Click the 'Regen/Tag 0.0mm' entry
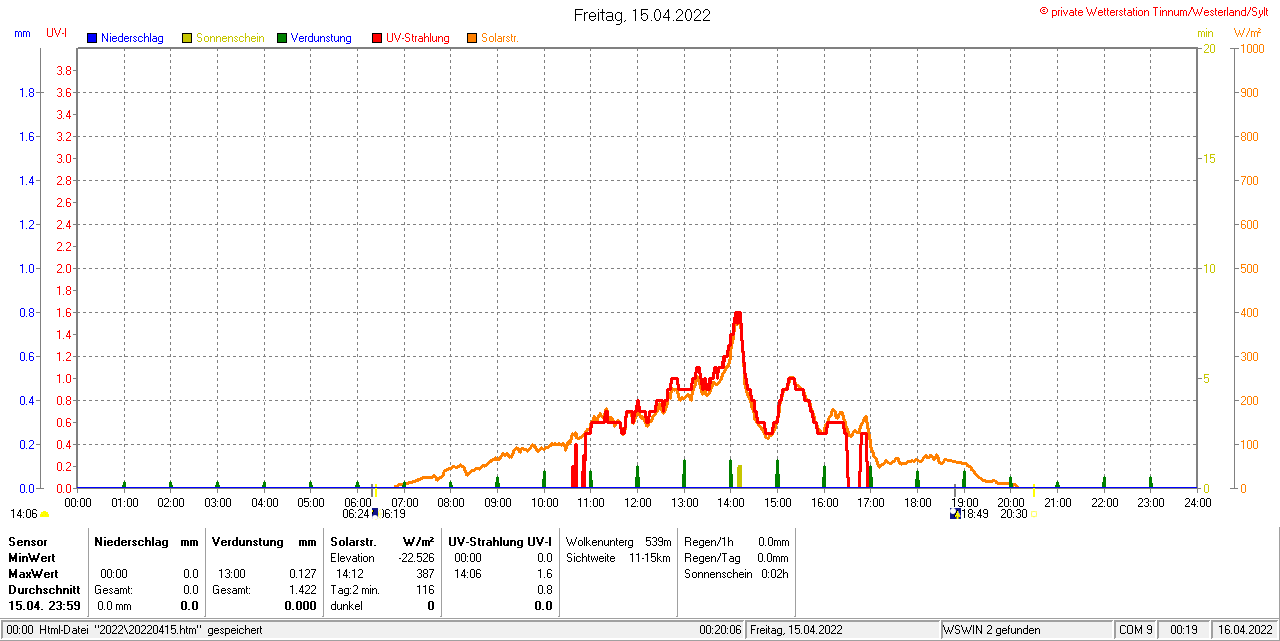 pos(736,558)
